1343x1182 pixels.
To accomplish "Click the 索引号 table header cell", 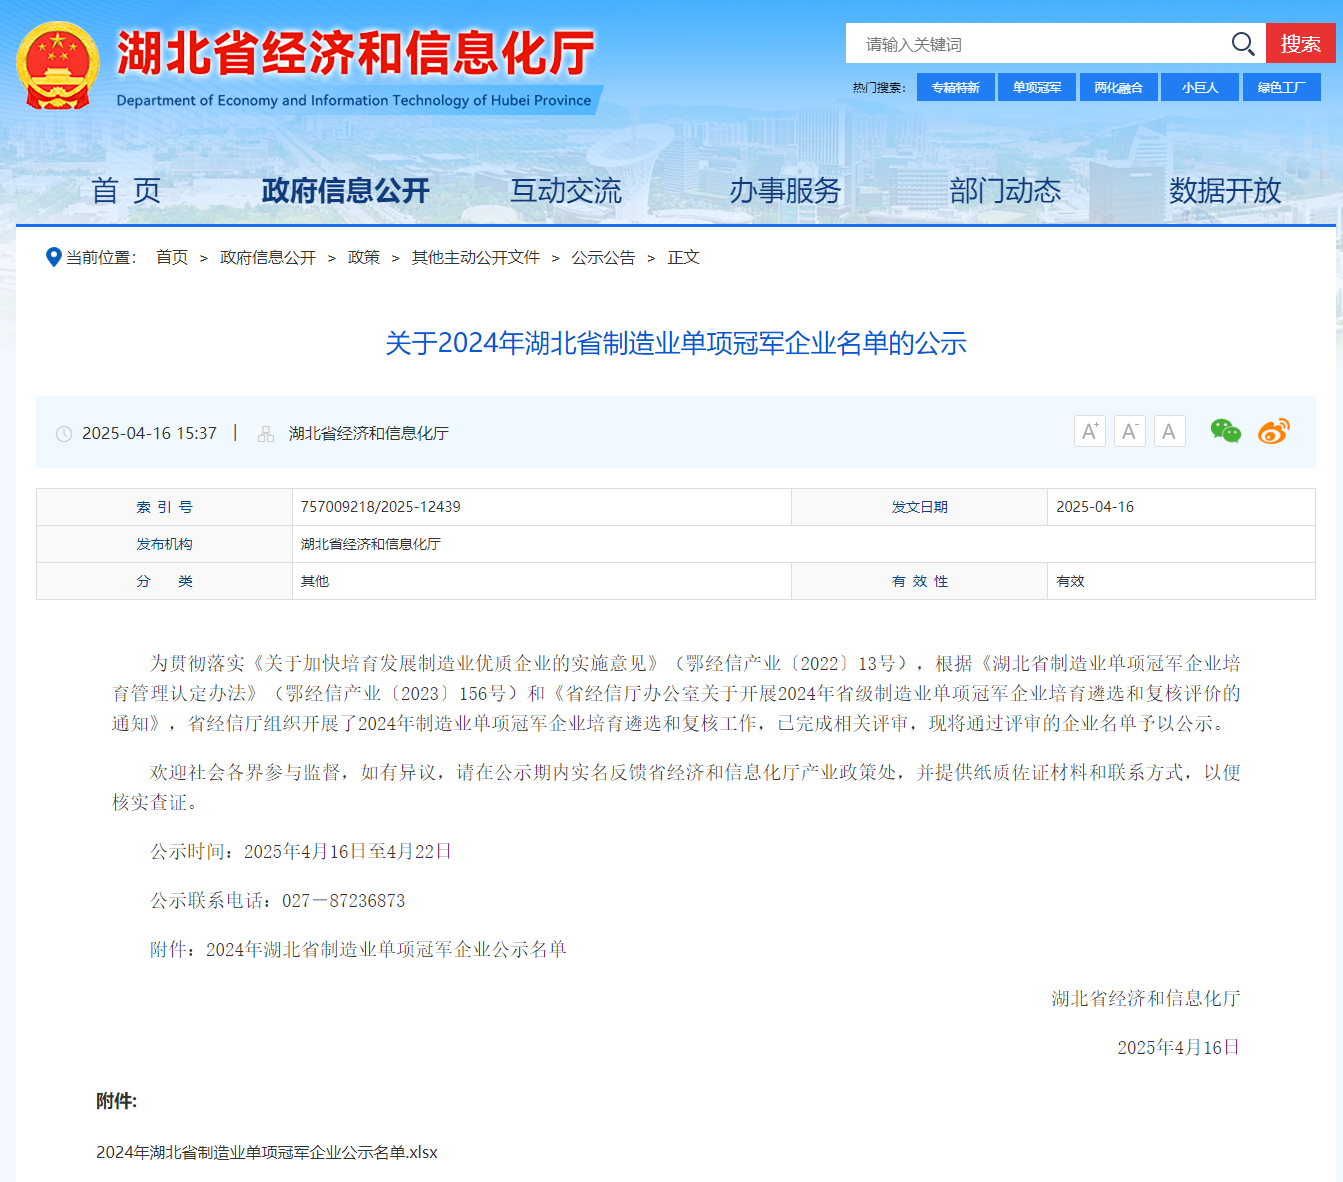I will [x=165, y=507].
